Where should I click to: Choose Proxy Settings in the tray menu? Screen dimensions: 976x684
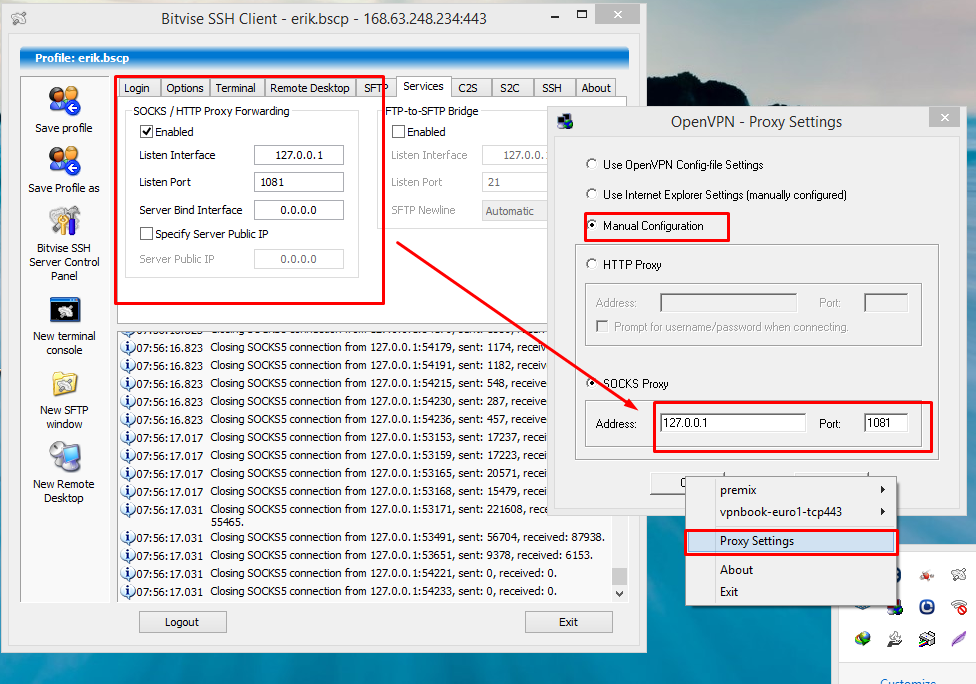pyautogui.click(x=791, y=541)
